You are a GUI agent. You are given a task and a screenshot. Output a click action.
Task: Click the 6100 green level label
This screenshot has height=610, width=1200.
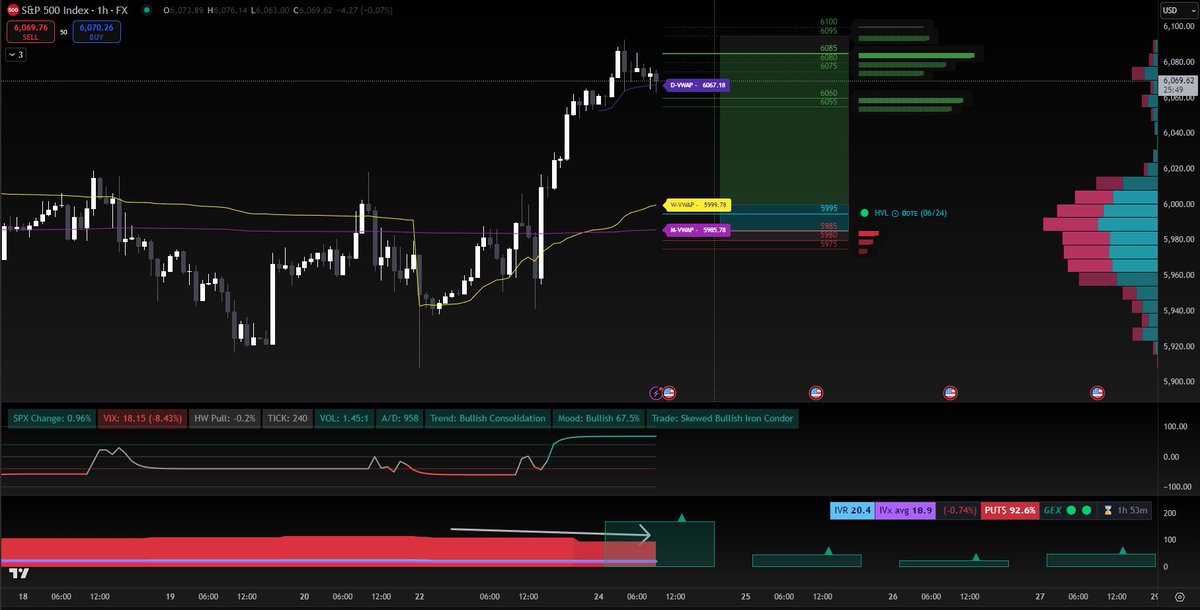tap(828, 21)
